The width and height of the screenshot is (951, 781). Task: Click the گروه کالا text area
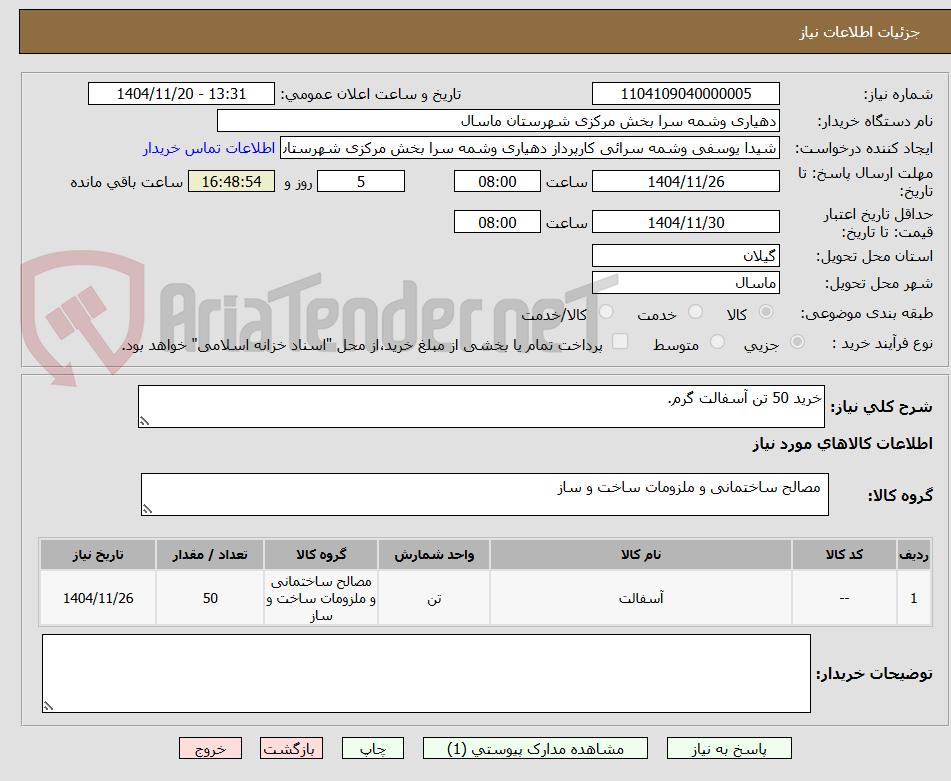(x=485, y=494)
